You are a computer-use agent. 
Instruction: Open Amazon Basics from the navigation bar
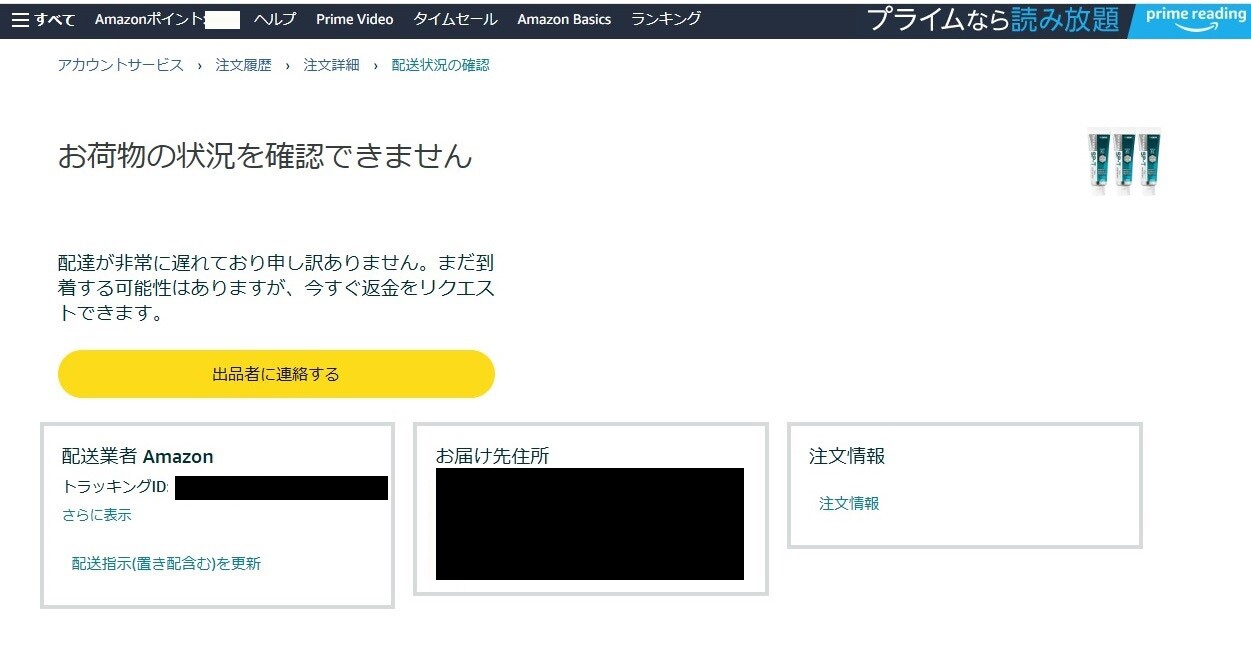[x=564, y=19]
